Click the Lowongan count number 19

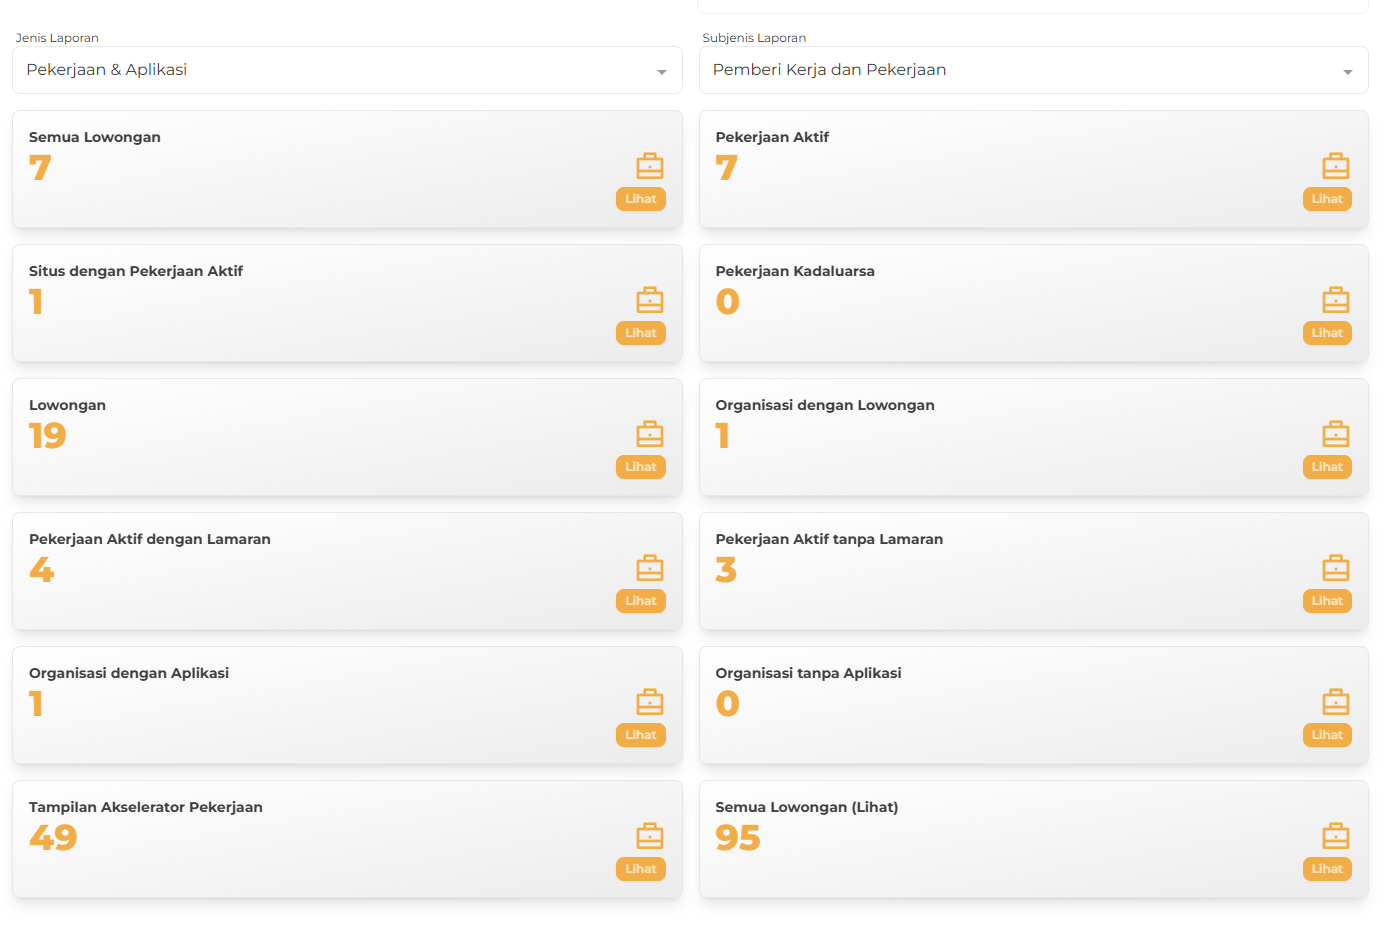pyautogui.click(x=48, y=436)
